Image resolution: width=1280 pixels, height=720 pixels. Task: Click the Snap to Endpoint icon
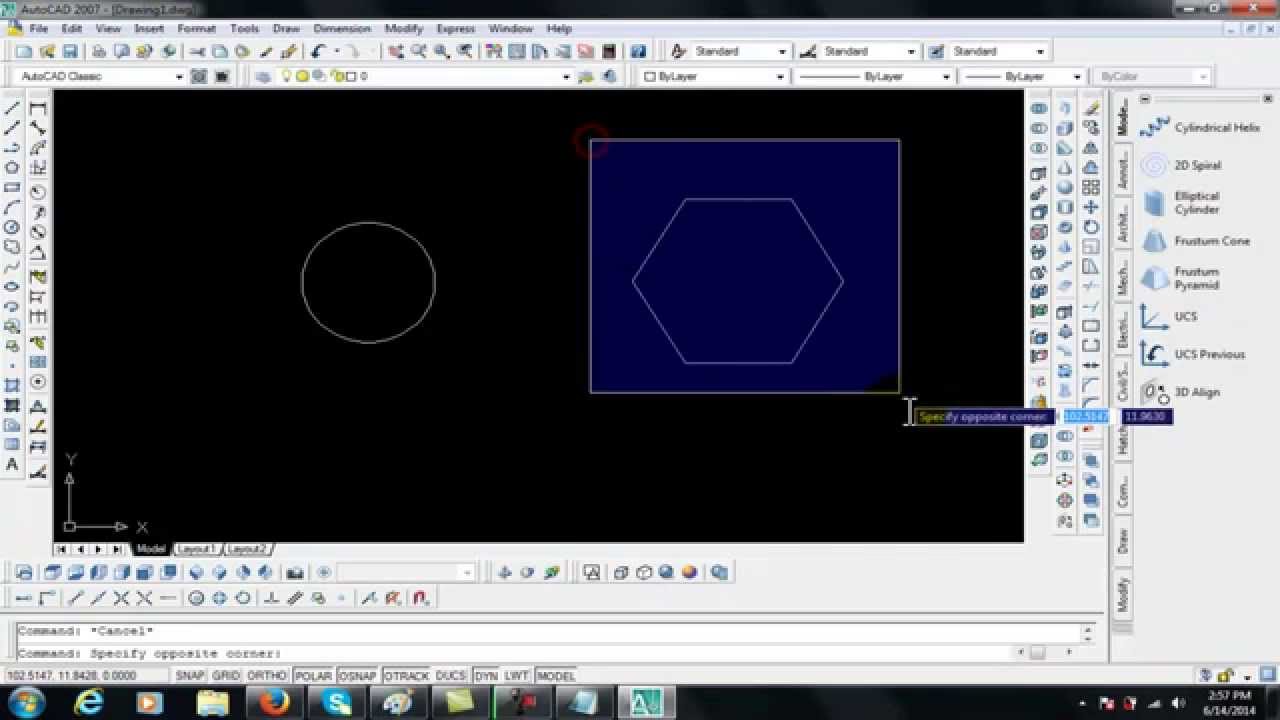(x=76, y=598)
